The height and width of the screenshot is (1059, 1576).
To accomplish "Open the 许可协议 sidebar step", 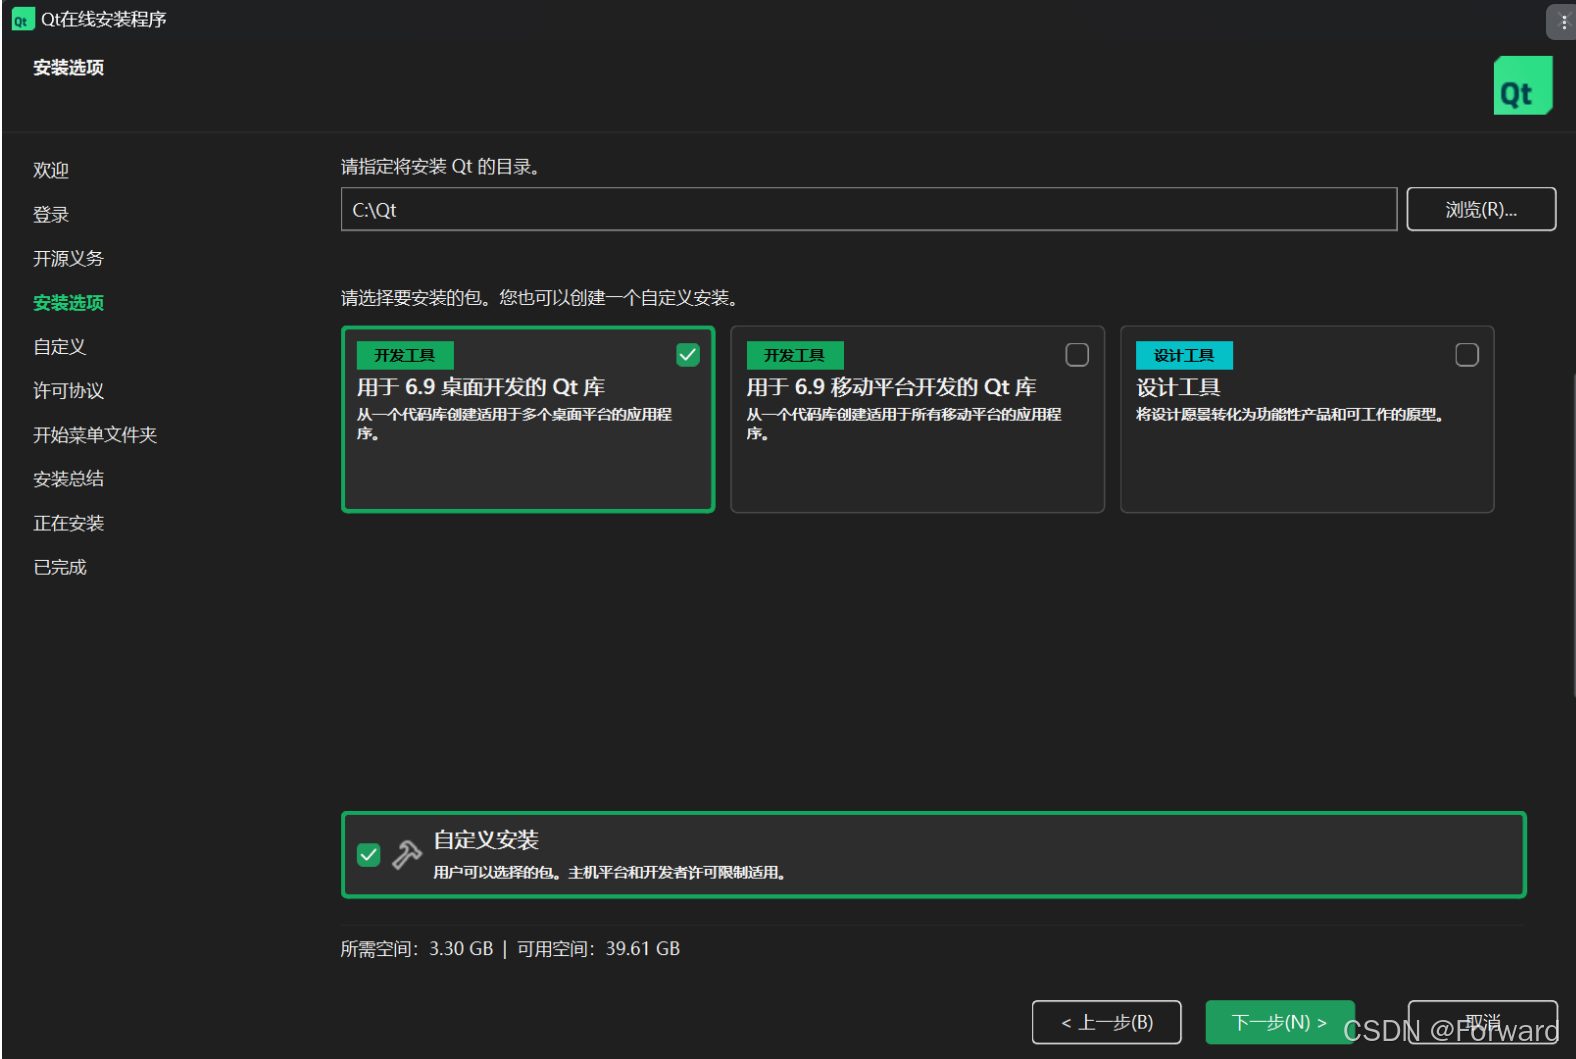I will [68, 390].
